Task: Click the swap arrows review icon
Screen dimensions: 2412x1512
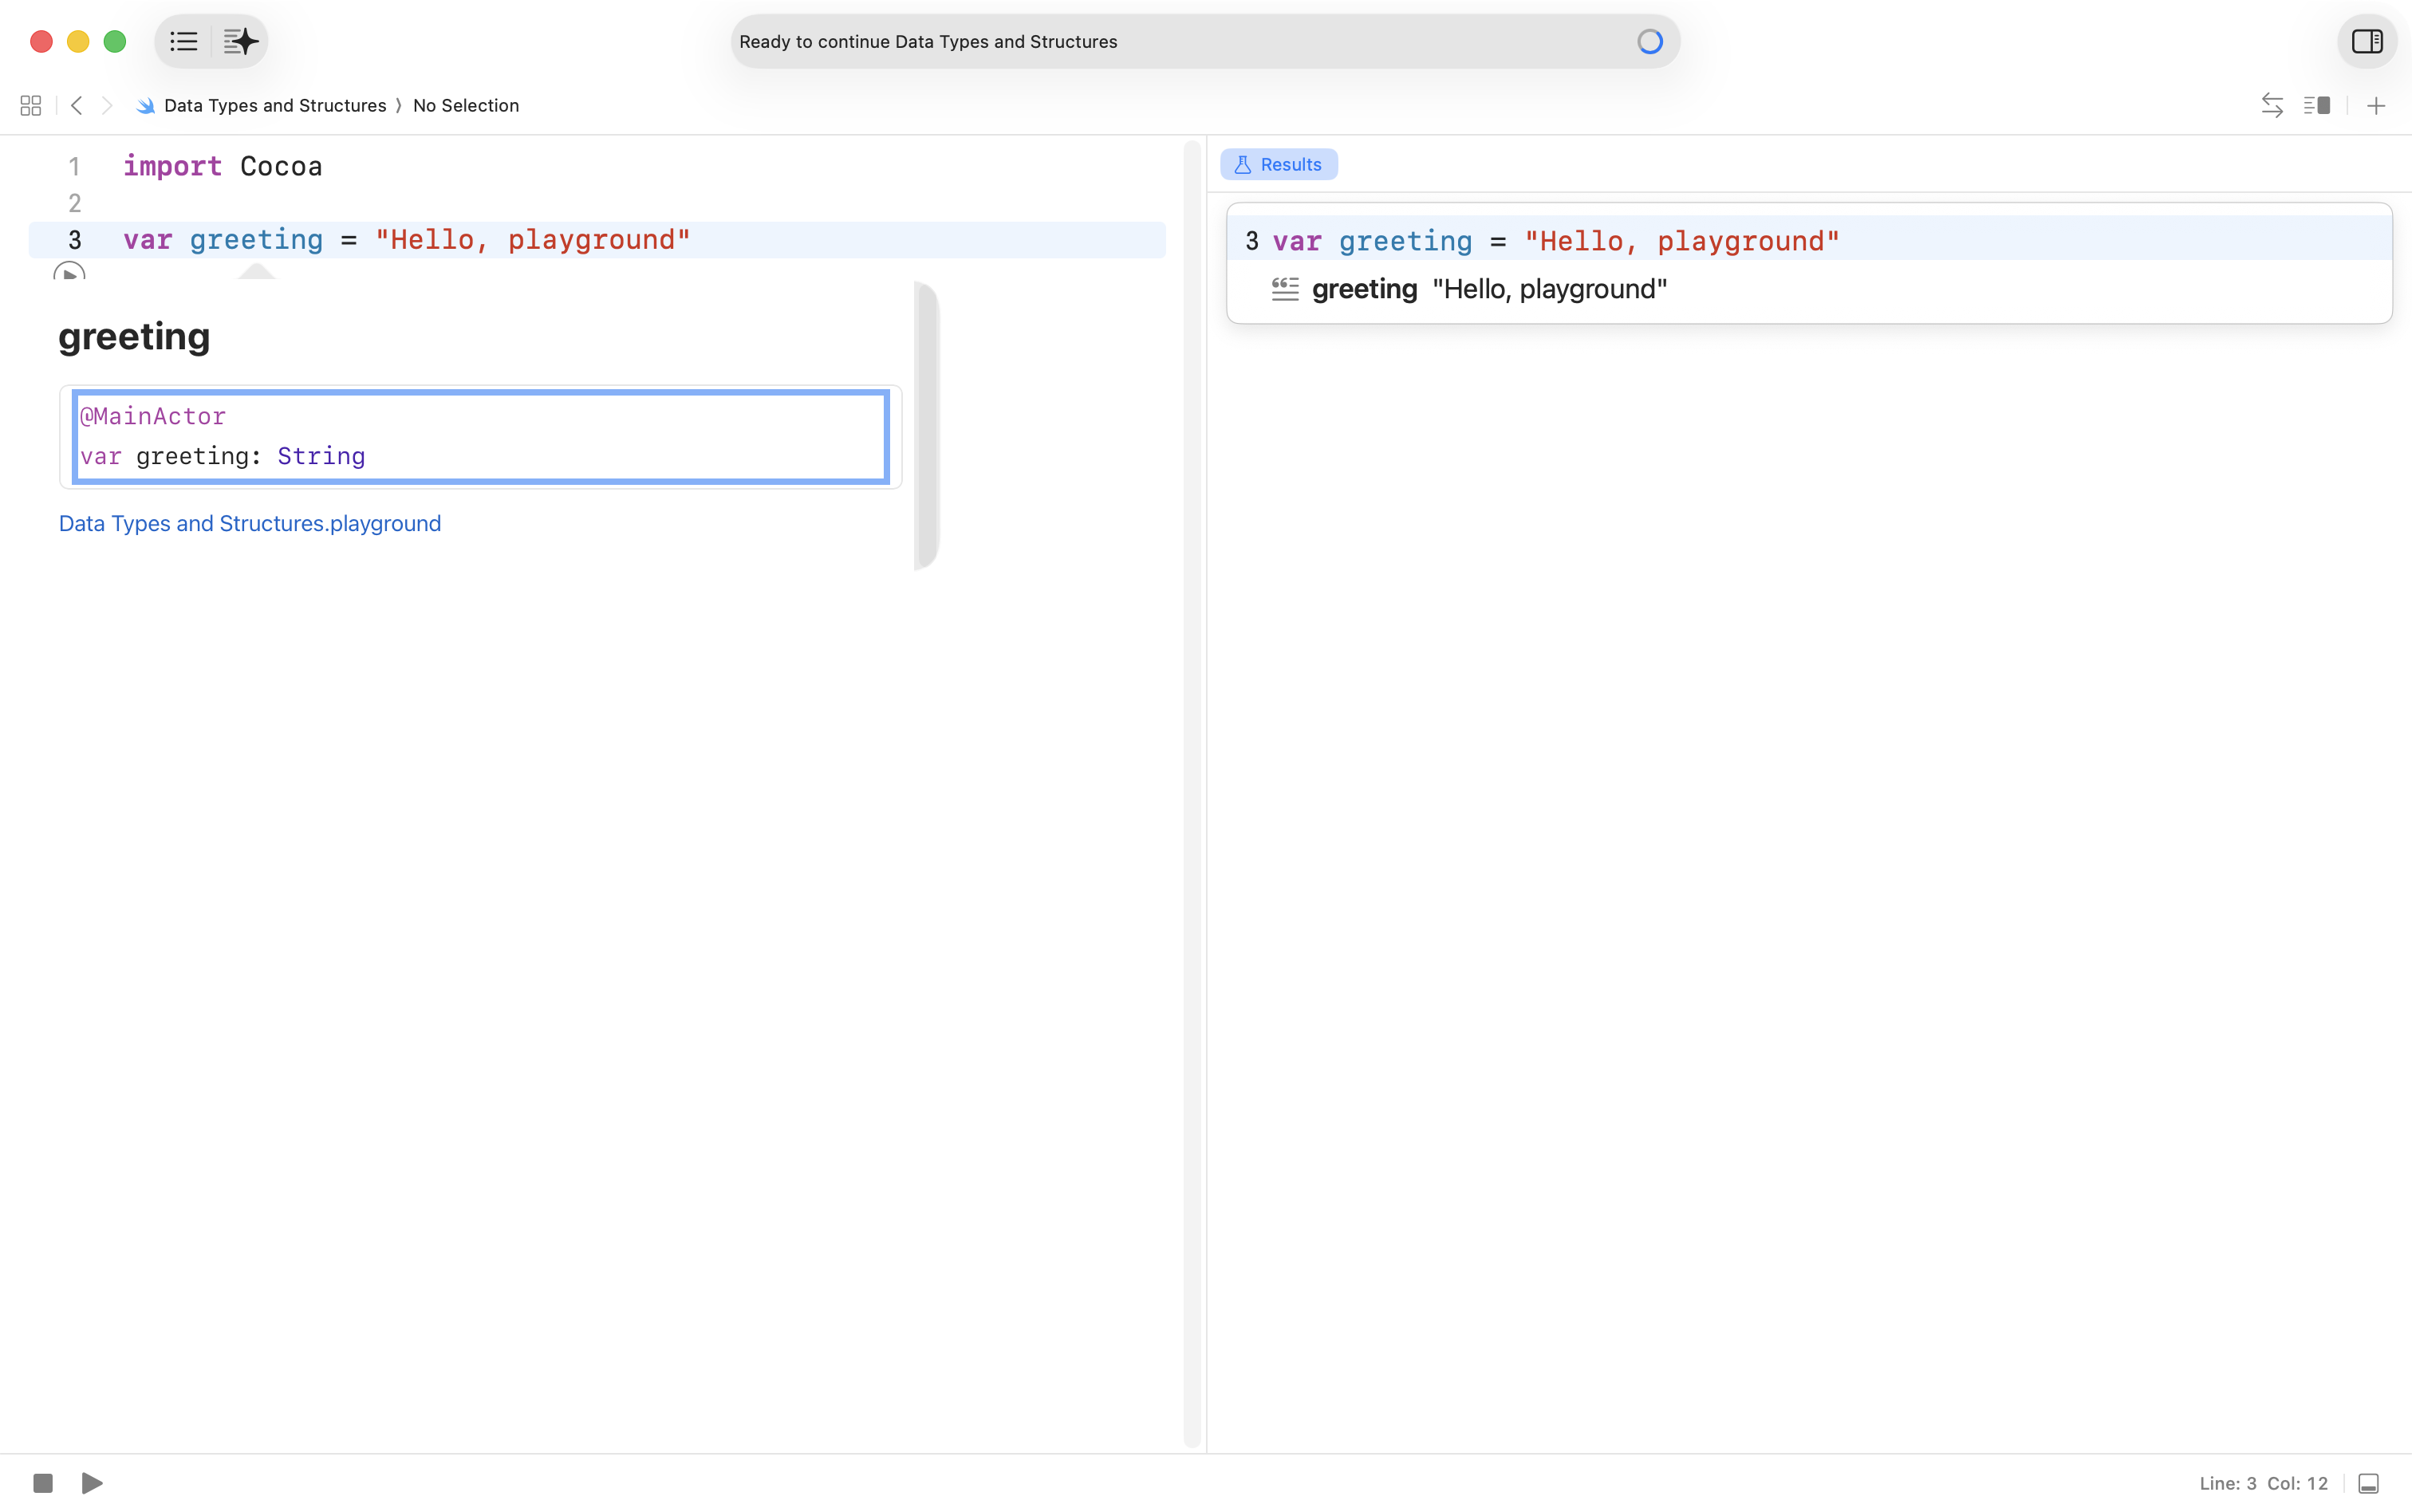Action: click(2271, 106)
